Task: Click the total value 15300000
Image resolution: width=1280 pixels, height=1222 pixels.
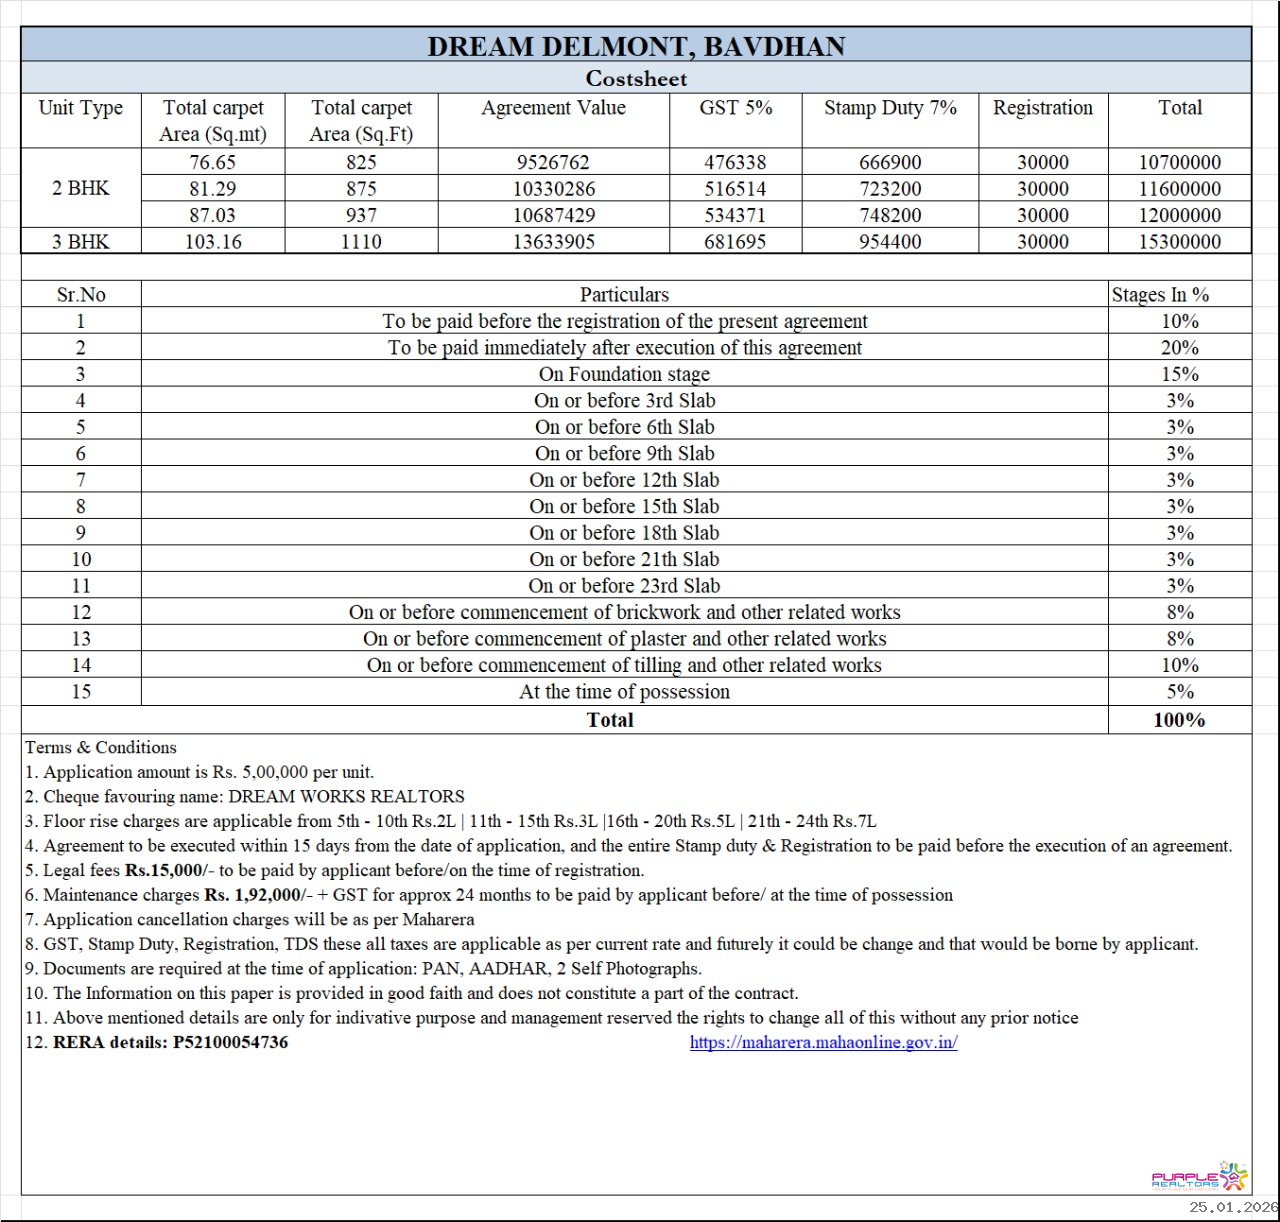Action: coord(1179,241)
